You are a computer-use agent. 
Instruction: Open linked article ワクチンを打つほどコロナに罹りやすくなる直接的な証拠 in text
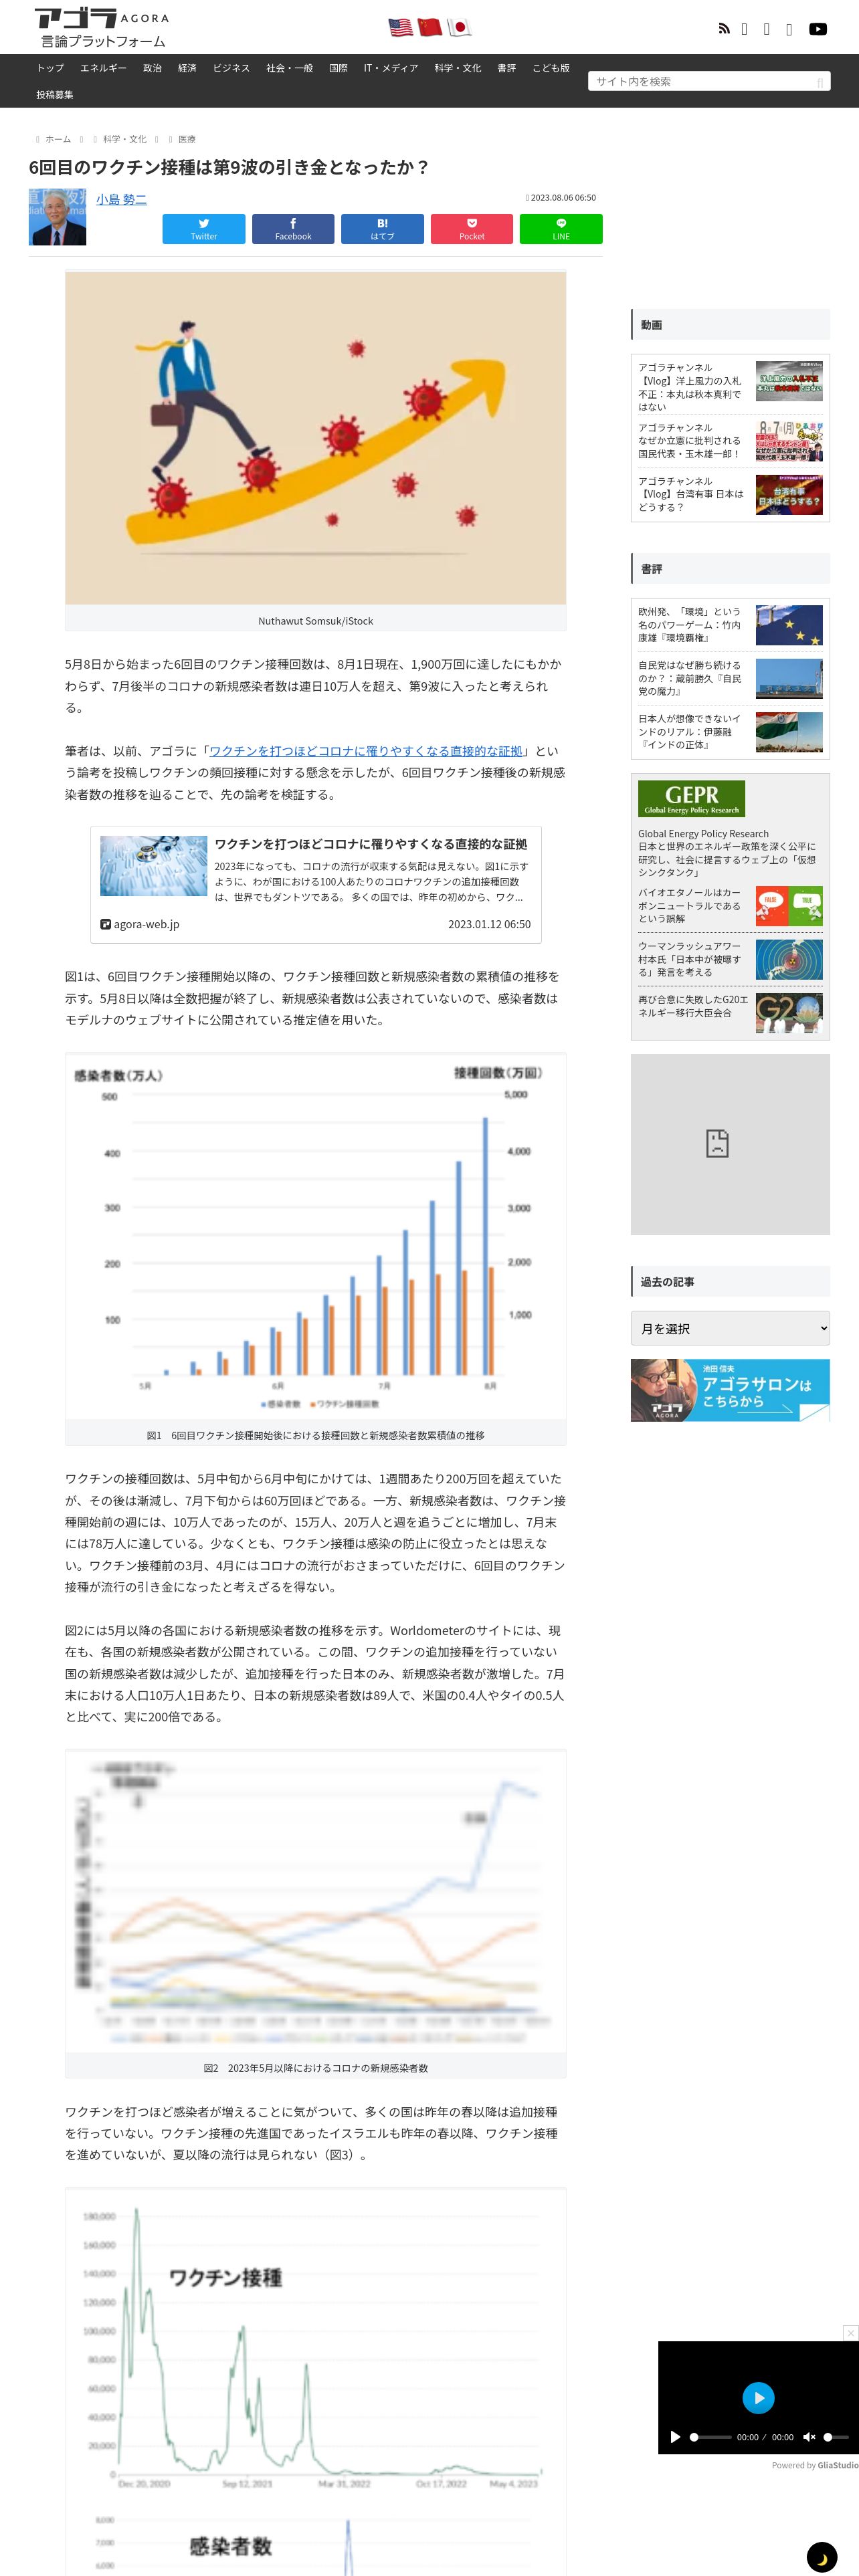point(366,751)
